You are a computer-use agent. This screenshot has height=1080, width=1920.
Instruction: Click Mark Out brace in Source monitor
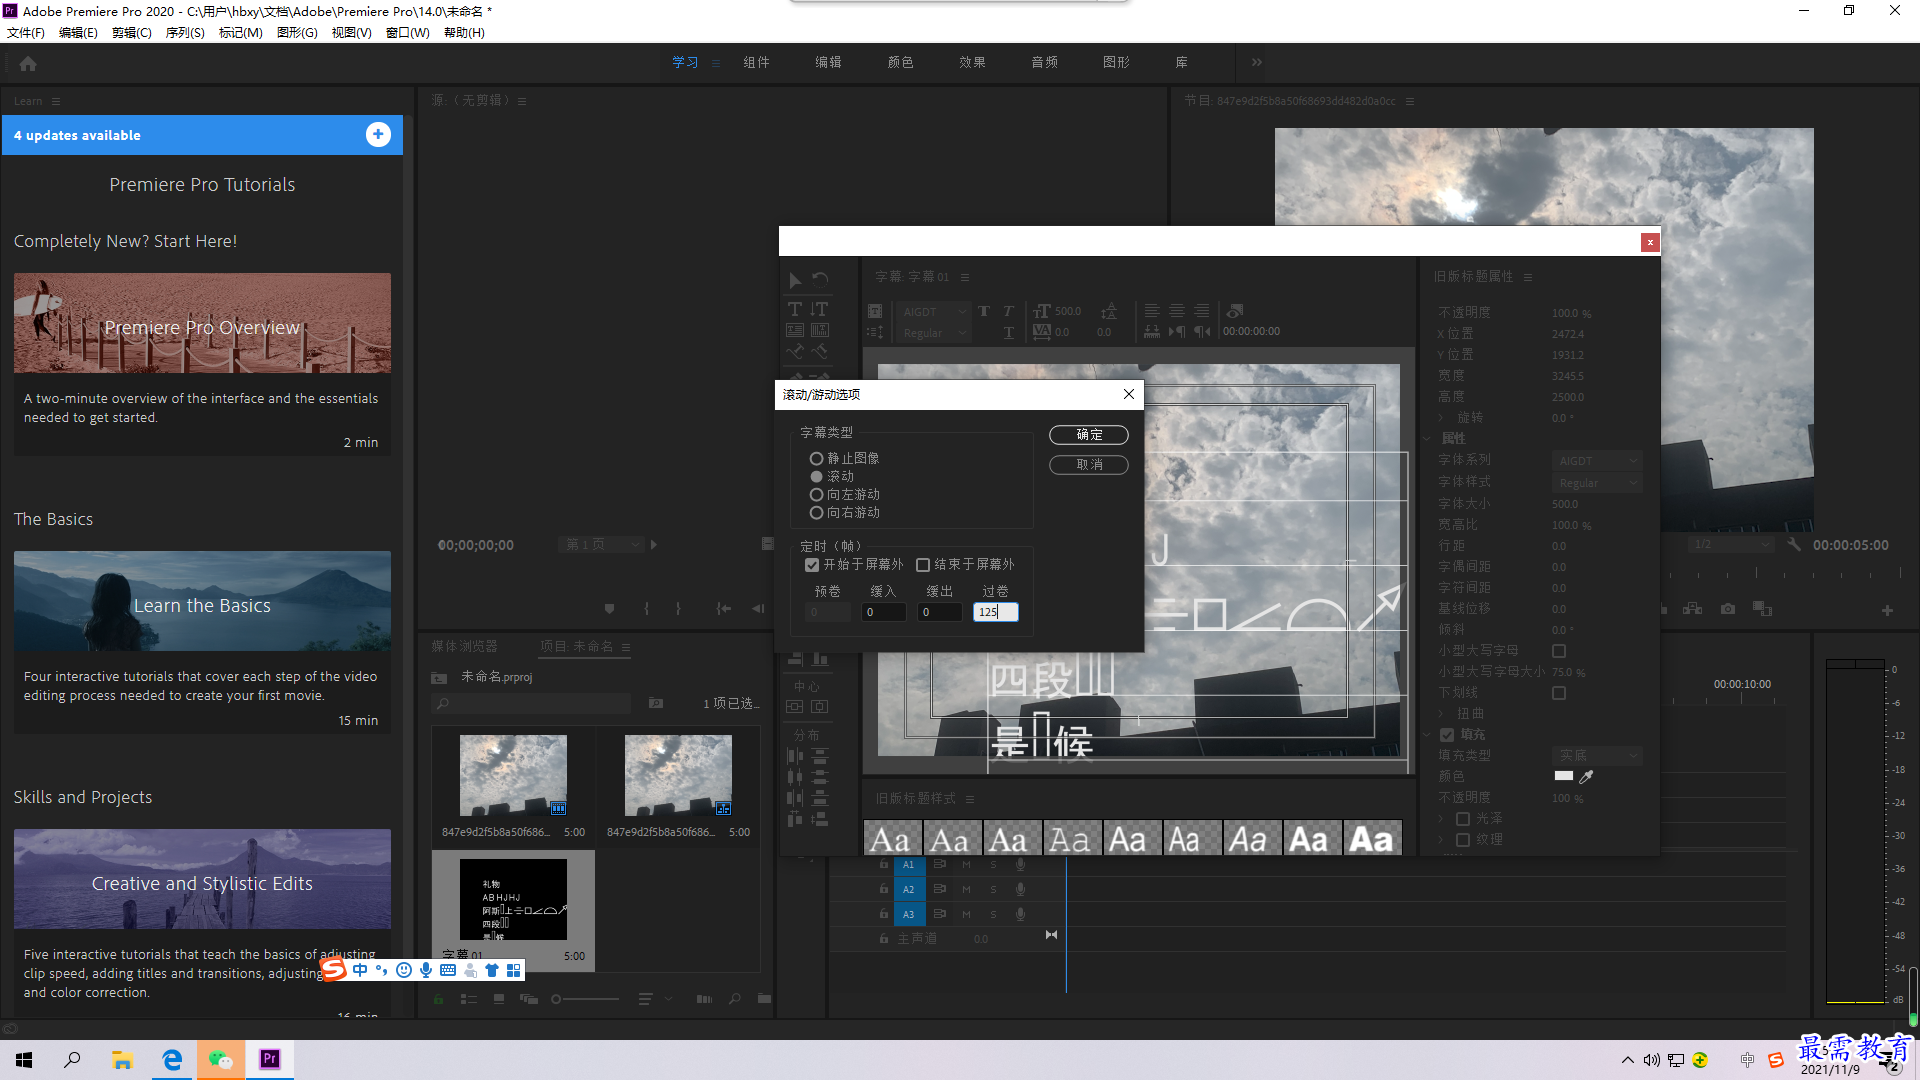point(678,608)
